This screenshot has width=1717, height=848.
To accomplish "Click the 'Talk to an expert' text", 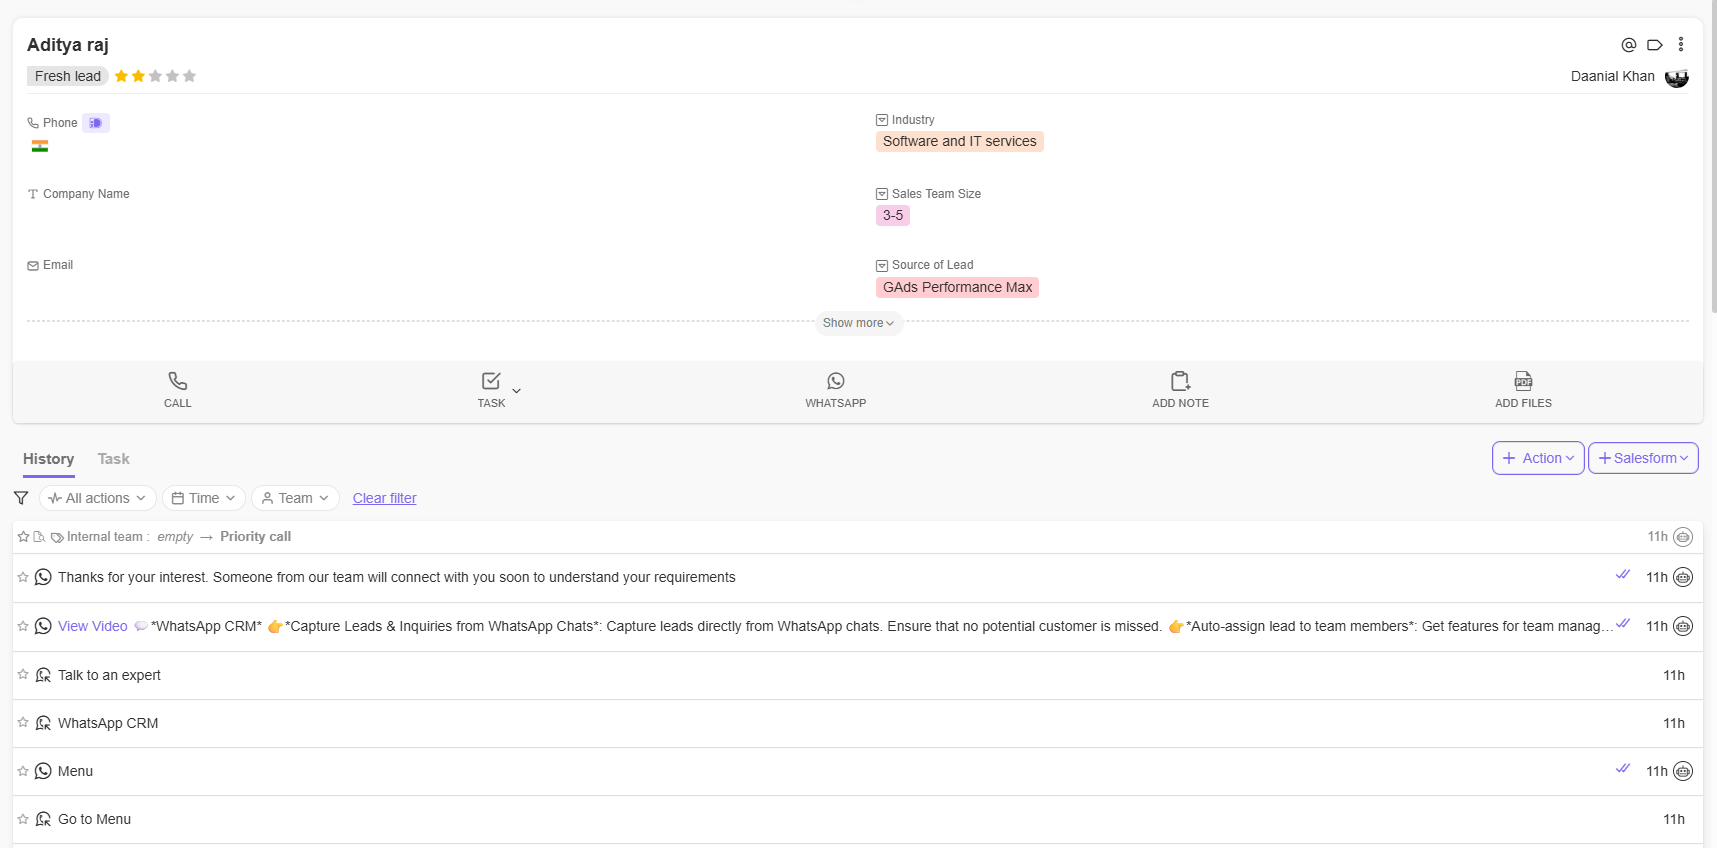I will point(109,675).
